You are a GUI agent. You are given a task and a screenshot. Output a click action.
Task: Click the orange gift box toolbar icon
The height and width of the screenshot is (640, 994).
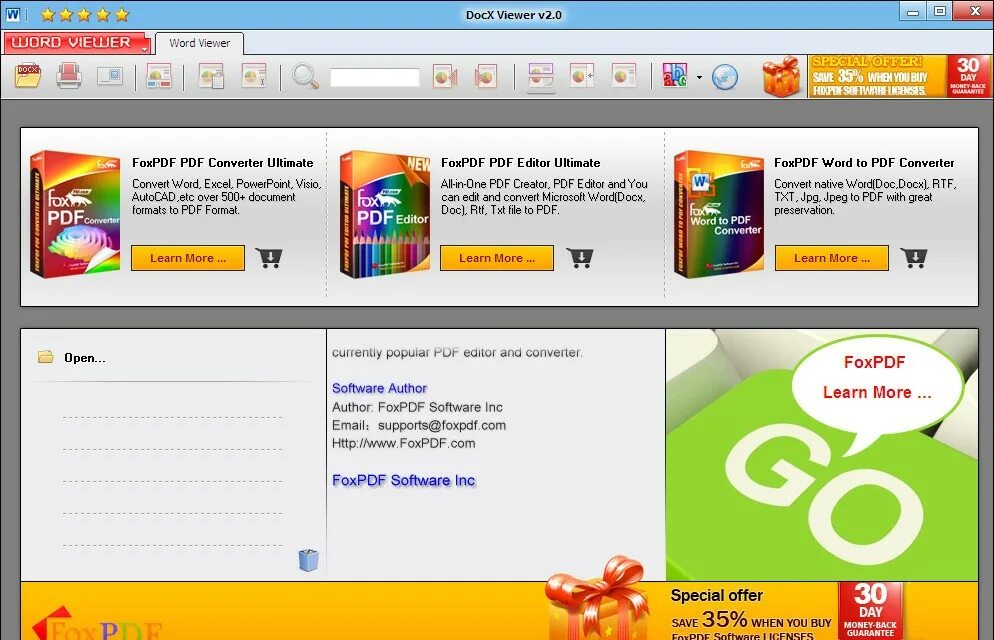(781, 76)
